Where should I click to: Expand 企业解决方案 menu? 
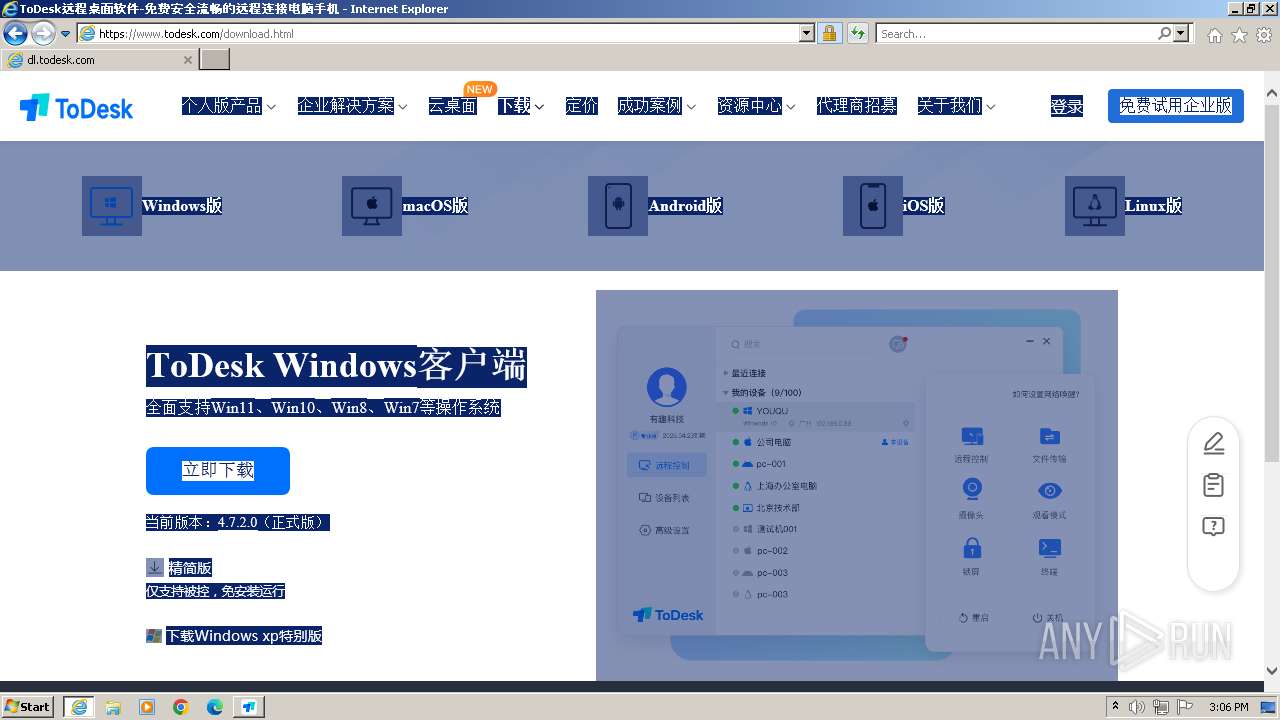pos(353,106)
